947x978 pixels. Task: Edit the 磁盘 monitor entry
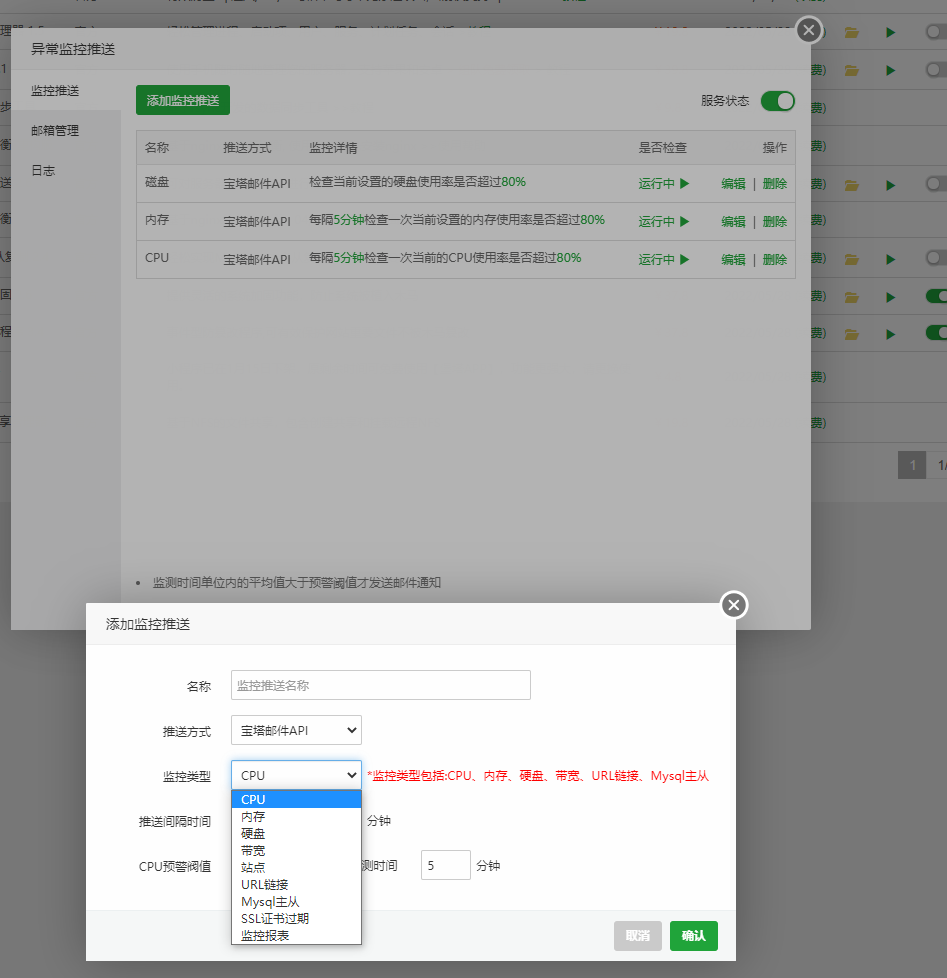733,183
